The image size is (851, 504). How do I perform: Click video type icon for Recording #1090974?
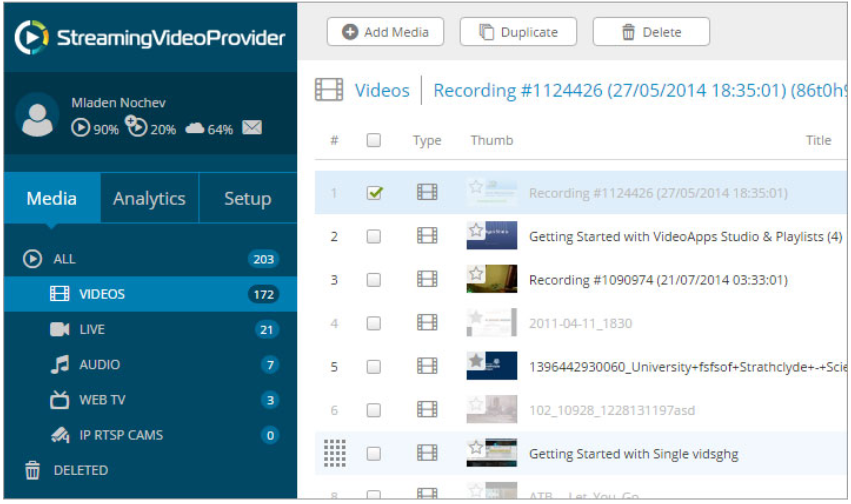427,279
